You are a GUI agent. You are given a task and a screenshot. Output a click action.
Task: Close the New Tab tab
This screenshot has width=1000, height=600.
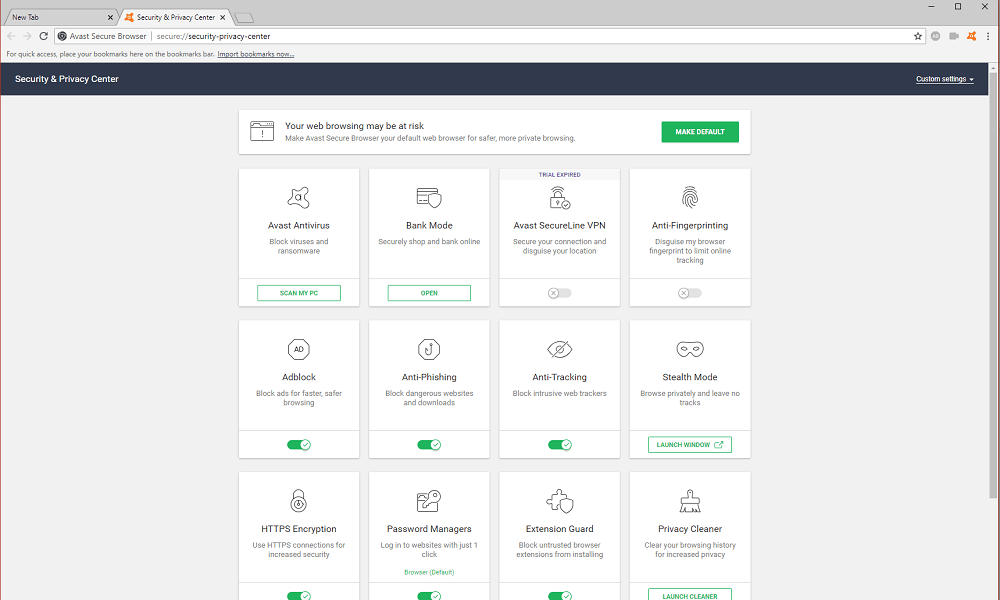(110, 17)
